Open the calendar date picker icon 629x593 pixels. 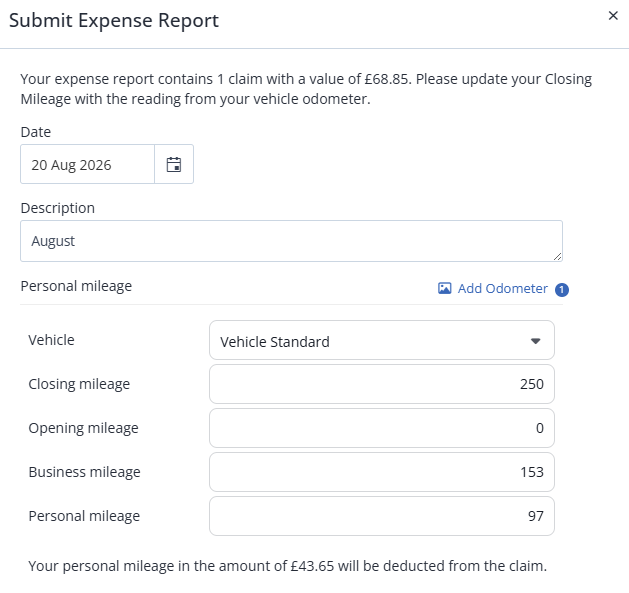tap(174, 164)
